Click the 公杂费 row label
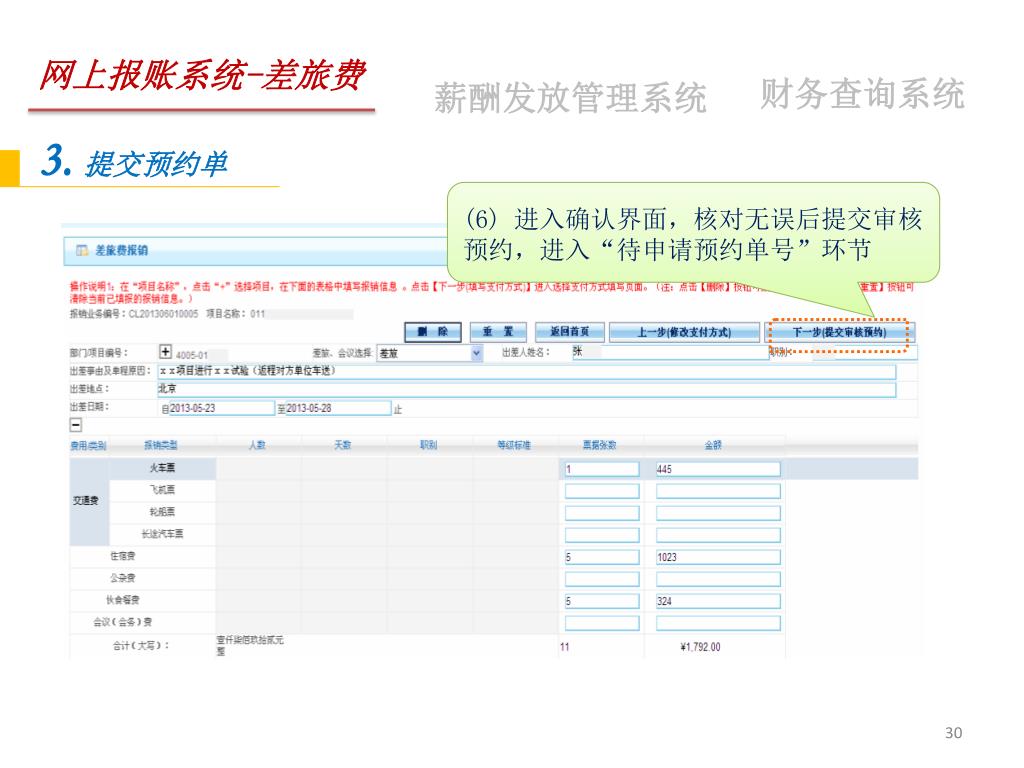1024x768 pixels. 123,578
